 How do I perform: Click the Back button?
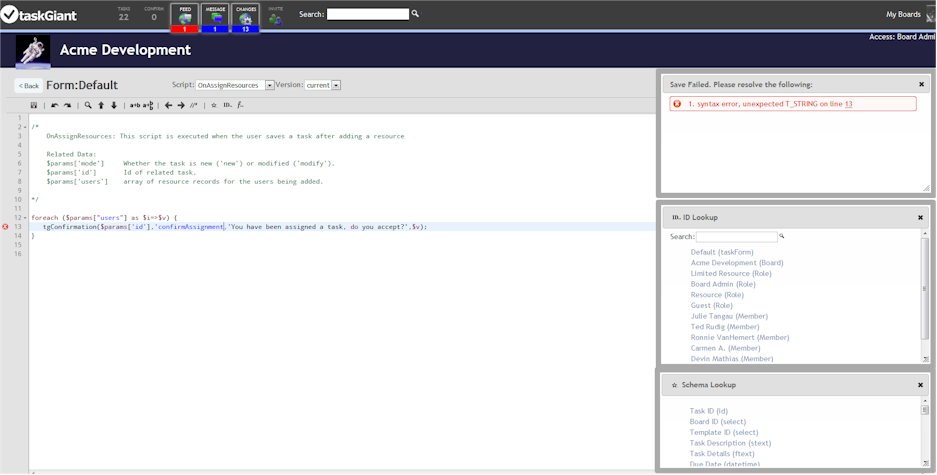[28, 86]
